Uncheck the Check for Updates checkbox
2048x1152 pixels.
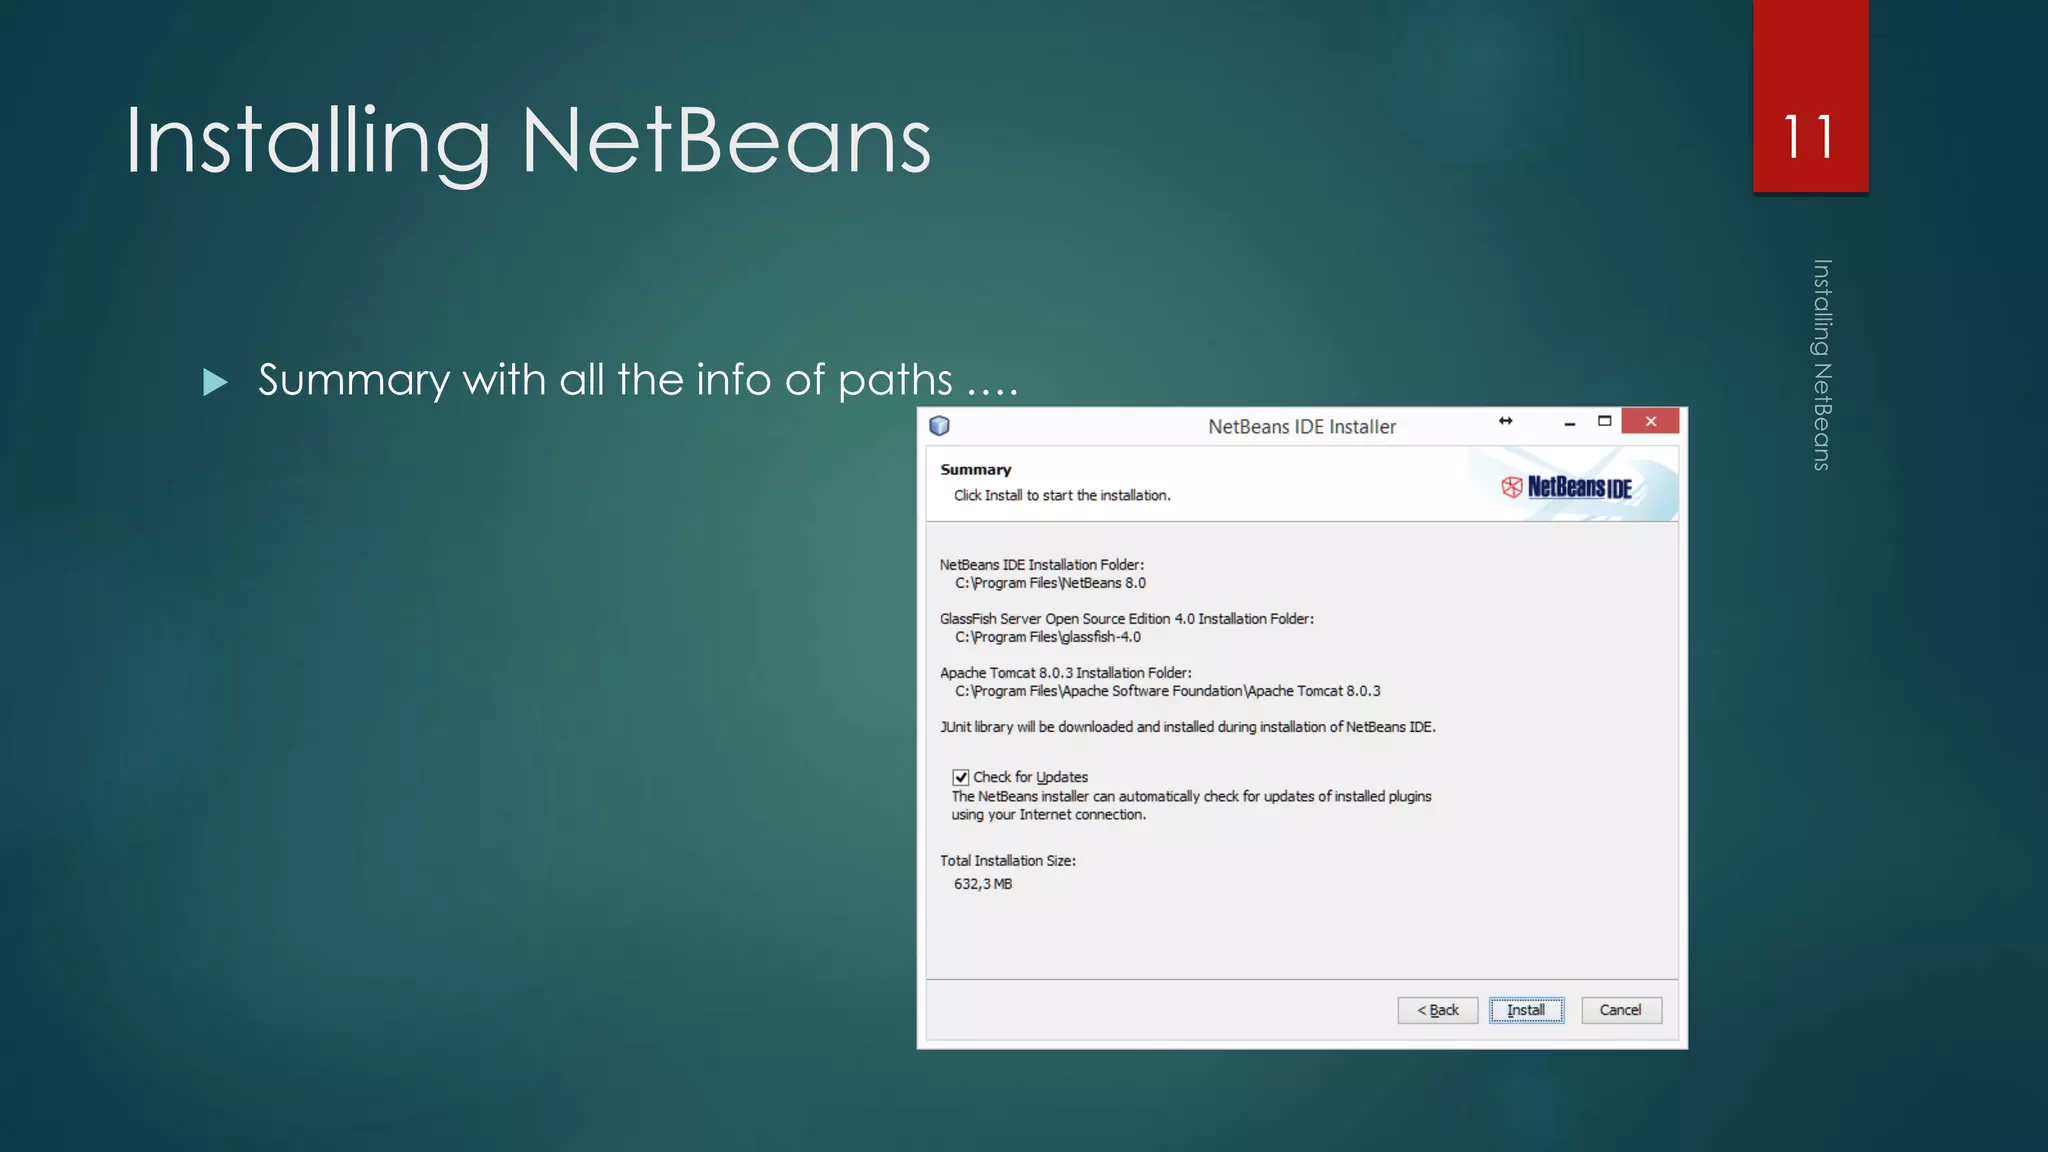point(961,777)
